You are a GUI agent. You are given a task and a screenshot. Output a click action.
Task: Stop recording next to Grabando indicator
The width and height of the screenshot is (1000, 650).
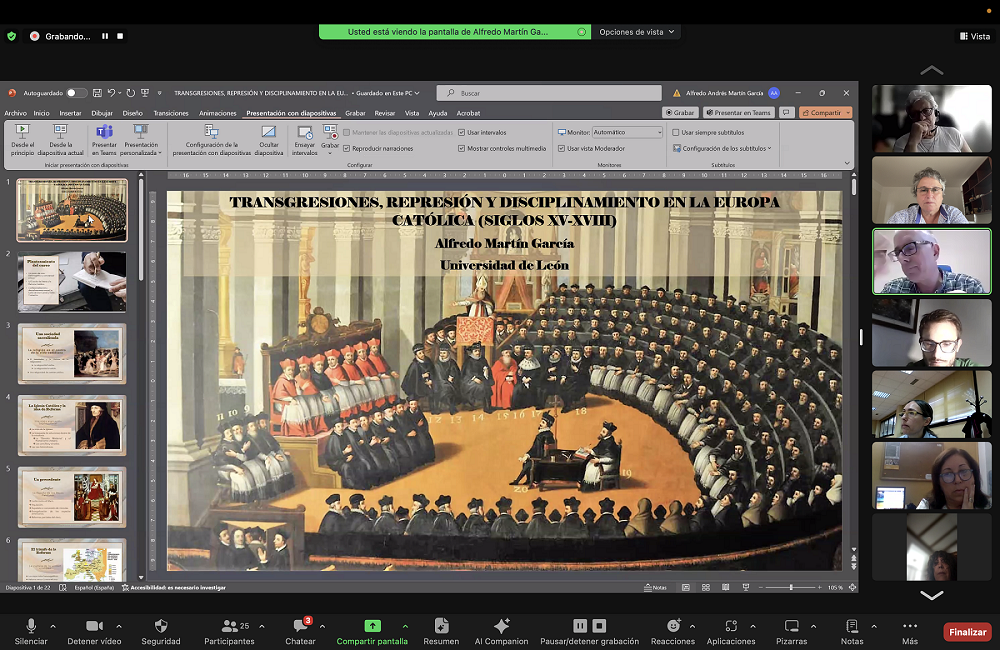120,36
